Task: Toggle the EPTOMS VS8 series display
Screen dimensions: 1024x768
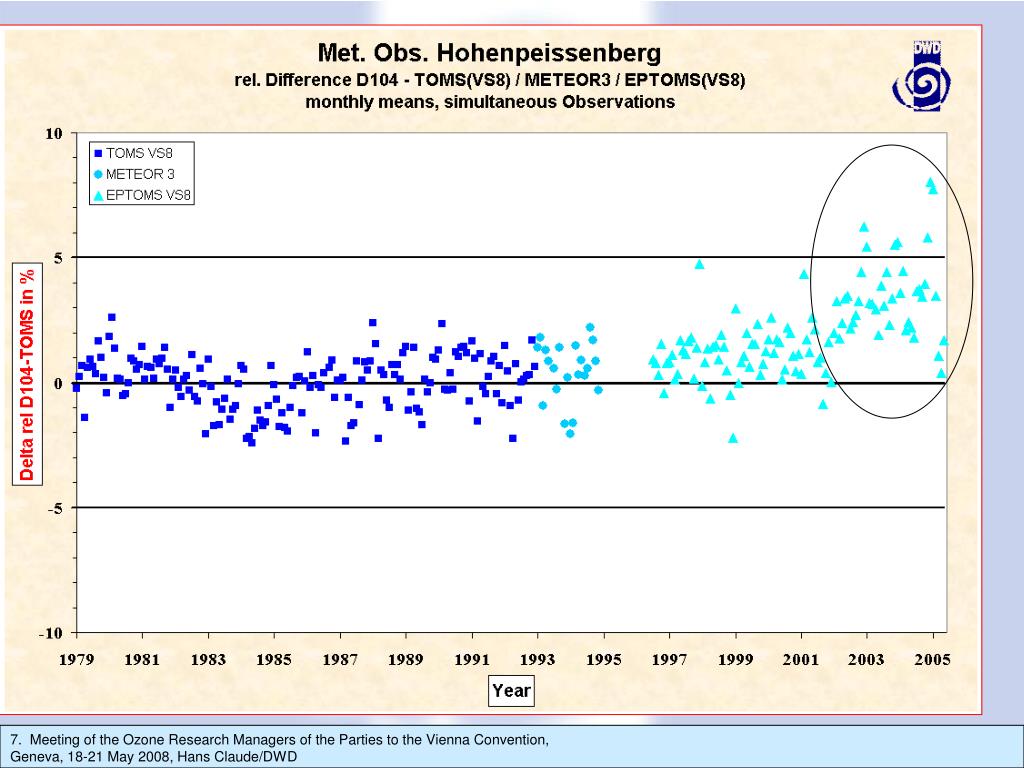Action: coord(145,196)
